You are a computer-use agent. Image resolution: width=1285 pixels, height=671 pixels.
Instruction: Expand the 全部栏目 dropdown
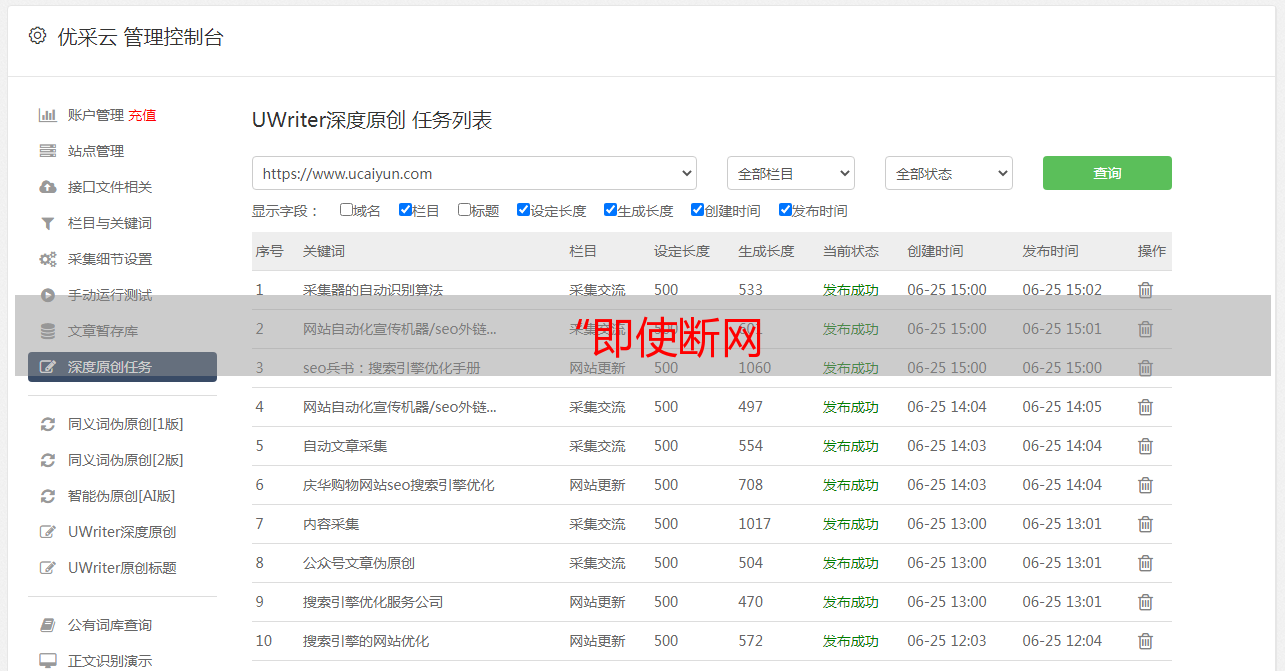tap(790, 173)
